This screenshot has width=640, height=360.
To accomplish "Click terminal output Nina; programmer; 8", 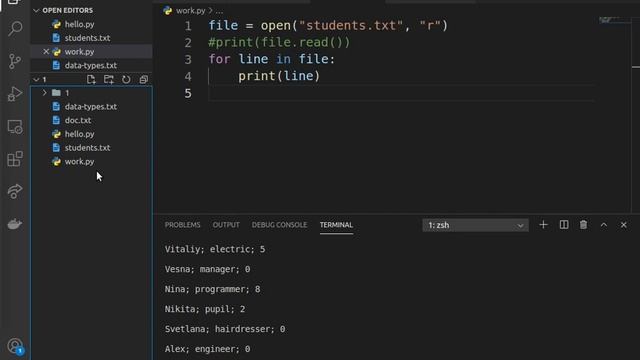I will coord(212,289).
